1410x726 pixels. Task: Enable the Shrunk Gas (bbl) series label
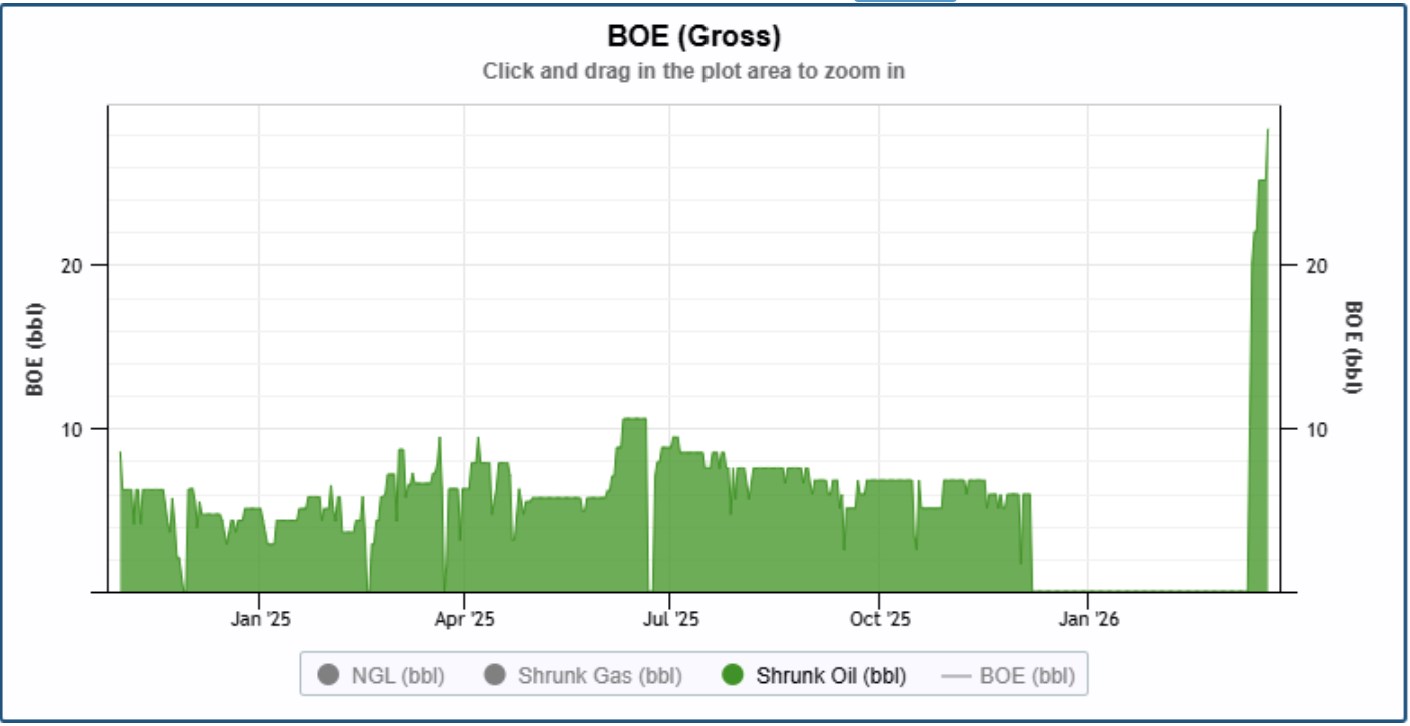coord(599,676)
